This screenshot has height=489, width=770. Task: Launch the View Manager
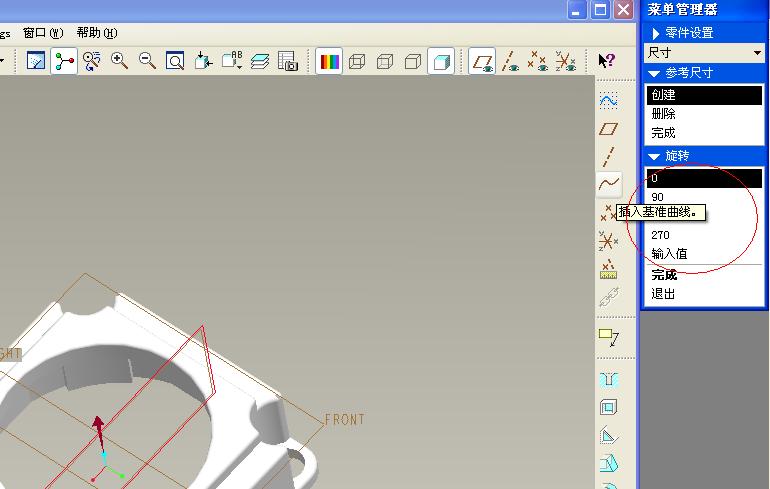pyautogui.click(x=288, y=61)
